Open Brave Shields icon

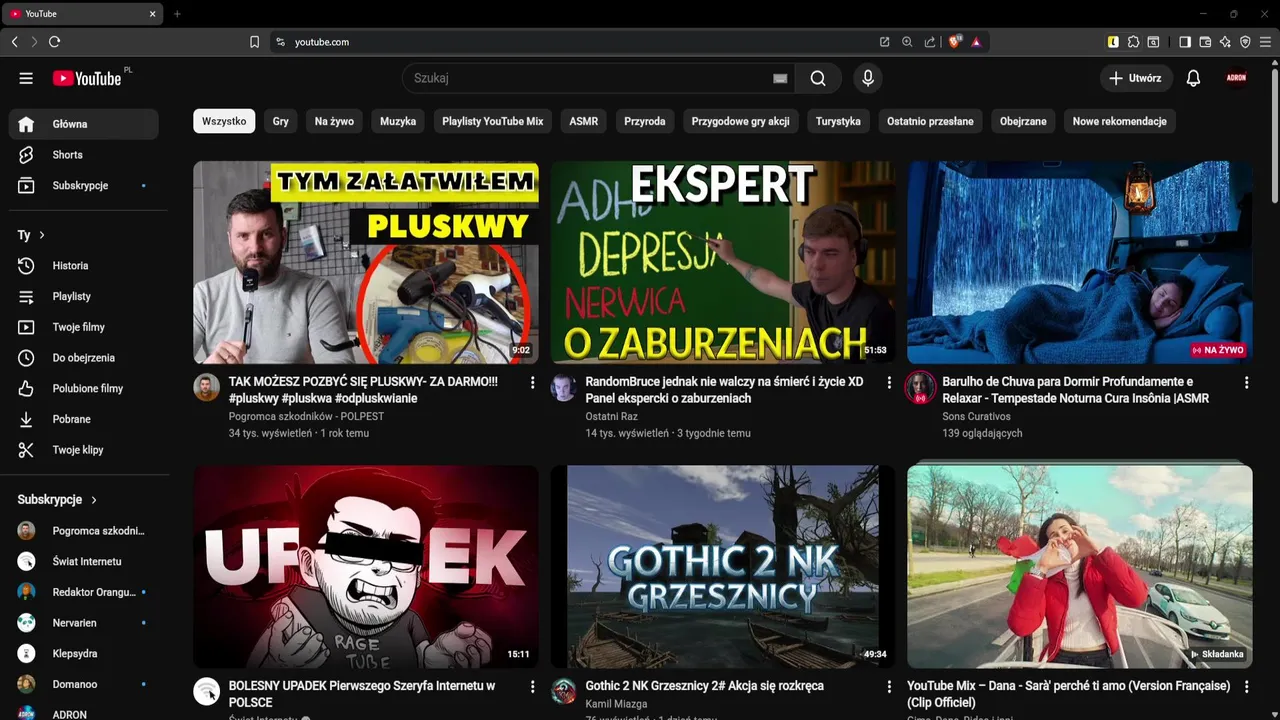coord(954,42)
